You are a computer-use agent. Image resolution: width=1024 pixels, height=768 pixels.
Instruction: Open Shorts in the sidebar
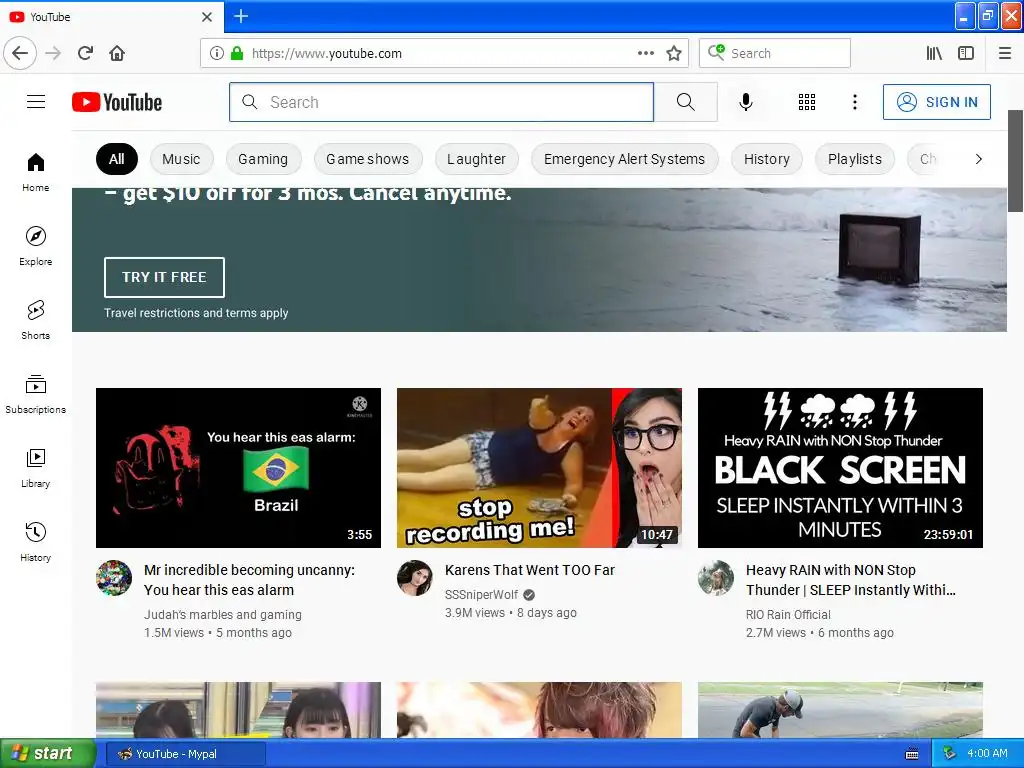pos(36,320)
